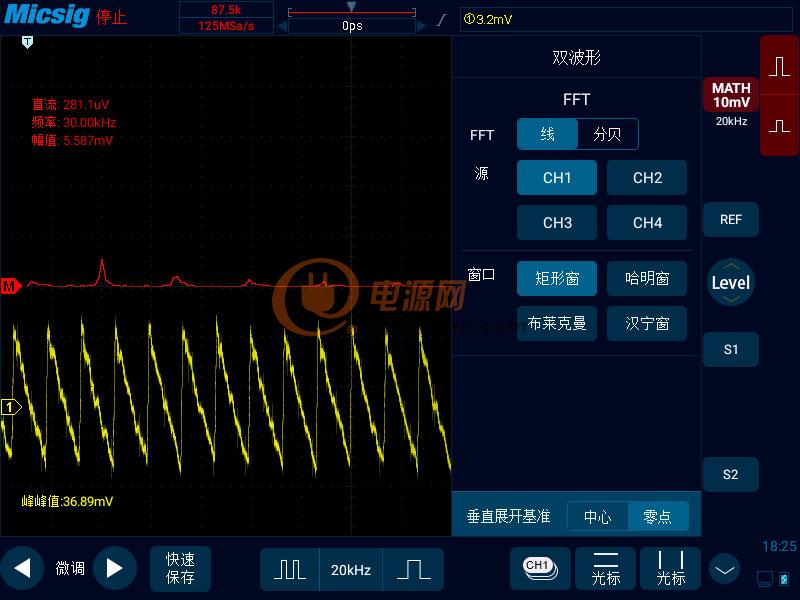Switch FFT scale to 分贝 (decibel)

coord(607,134)
